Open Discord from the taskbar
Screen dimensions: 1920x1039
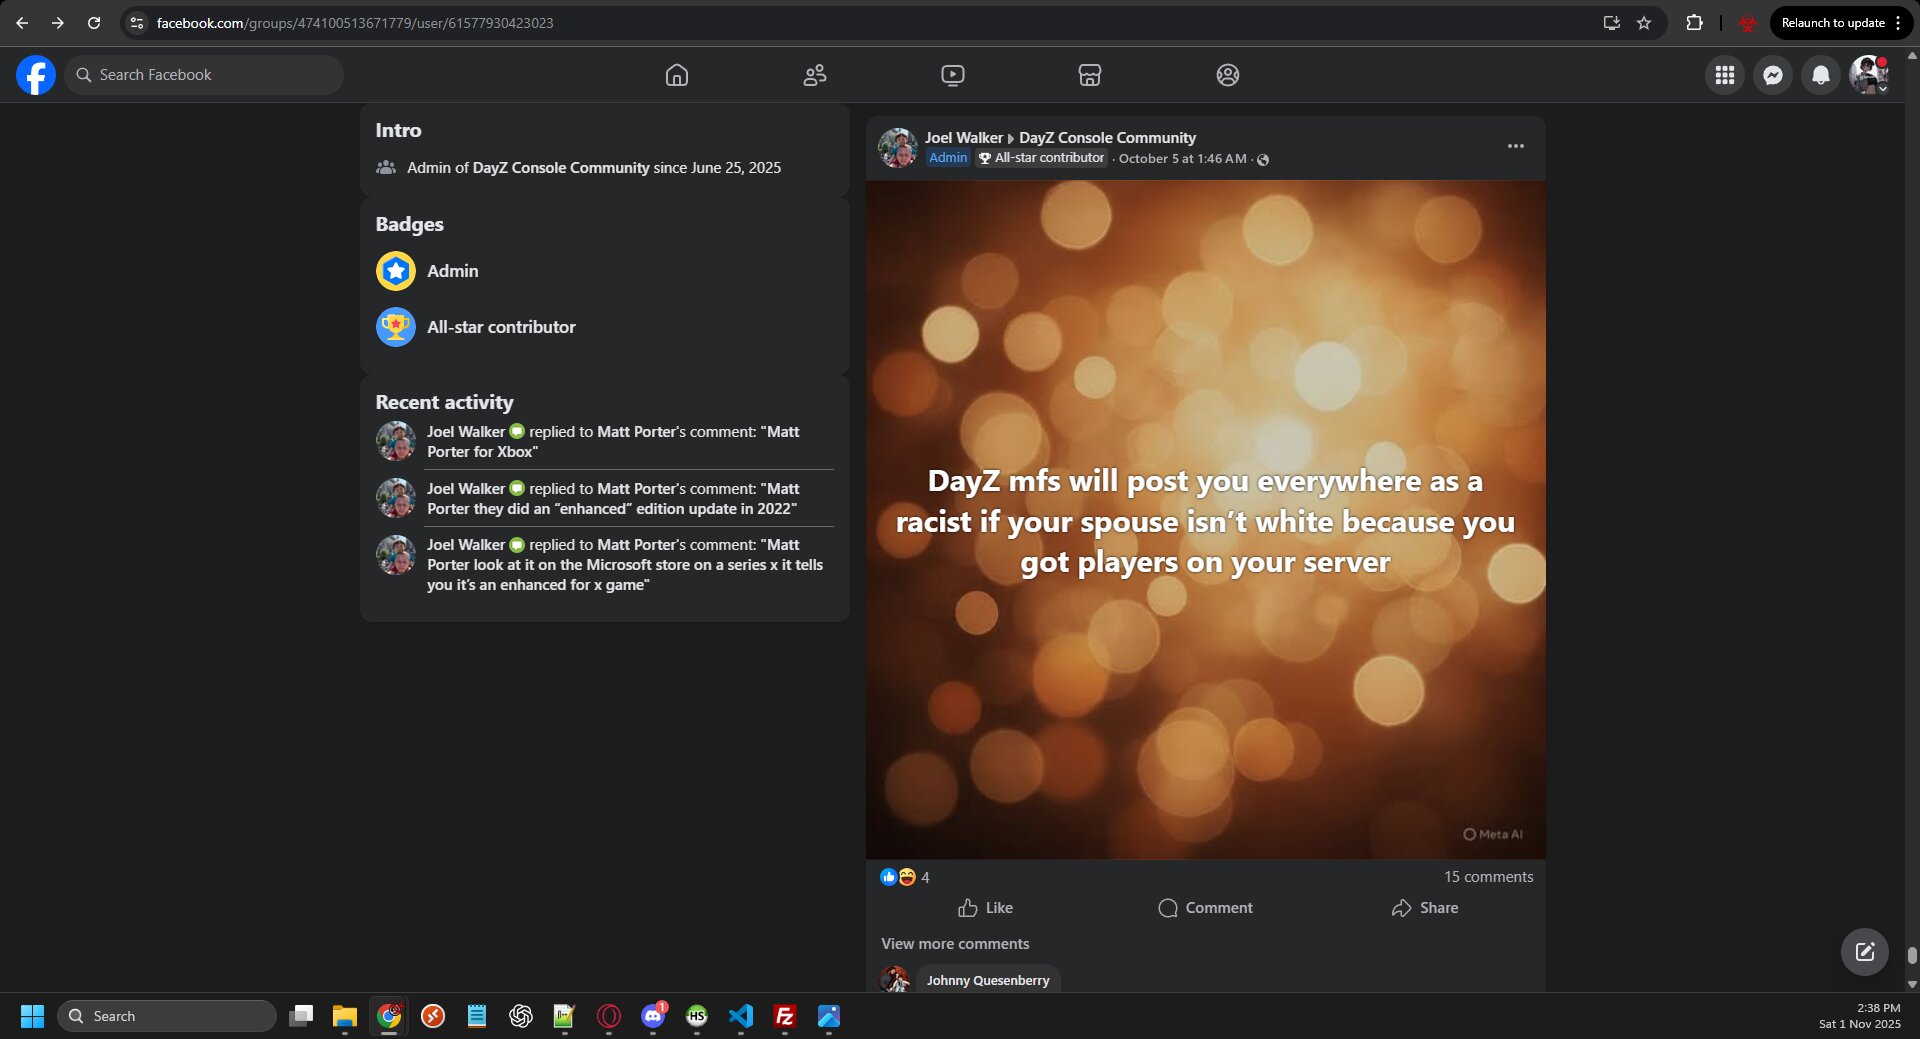tap(653, 1016)
